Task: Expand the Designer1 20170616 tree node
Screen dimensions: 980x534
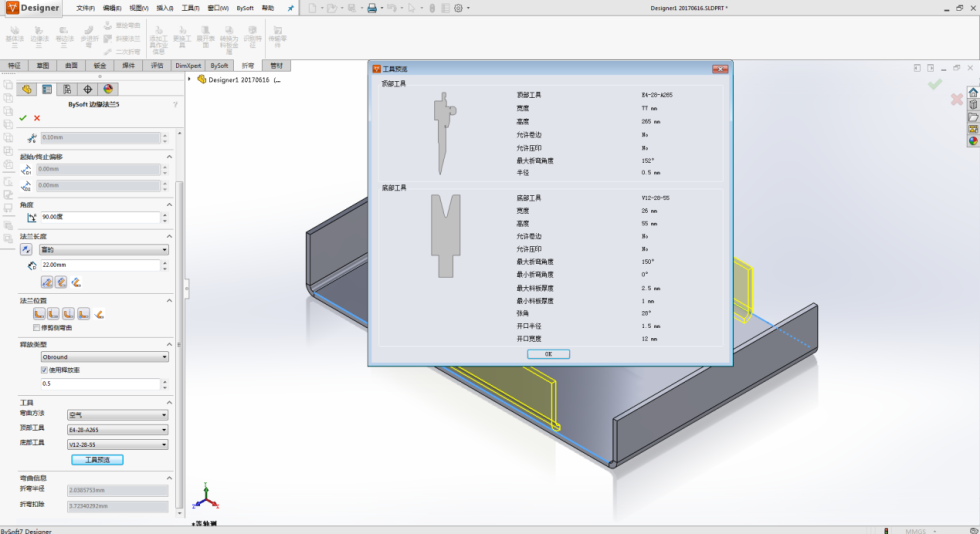Action: [189, 79]
